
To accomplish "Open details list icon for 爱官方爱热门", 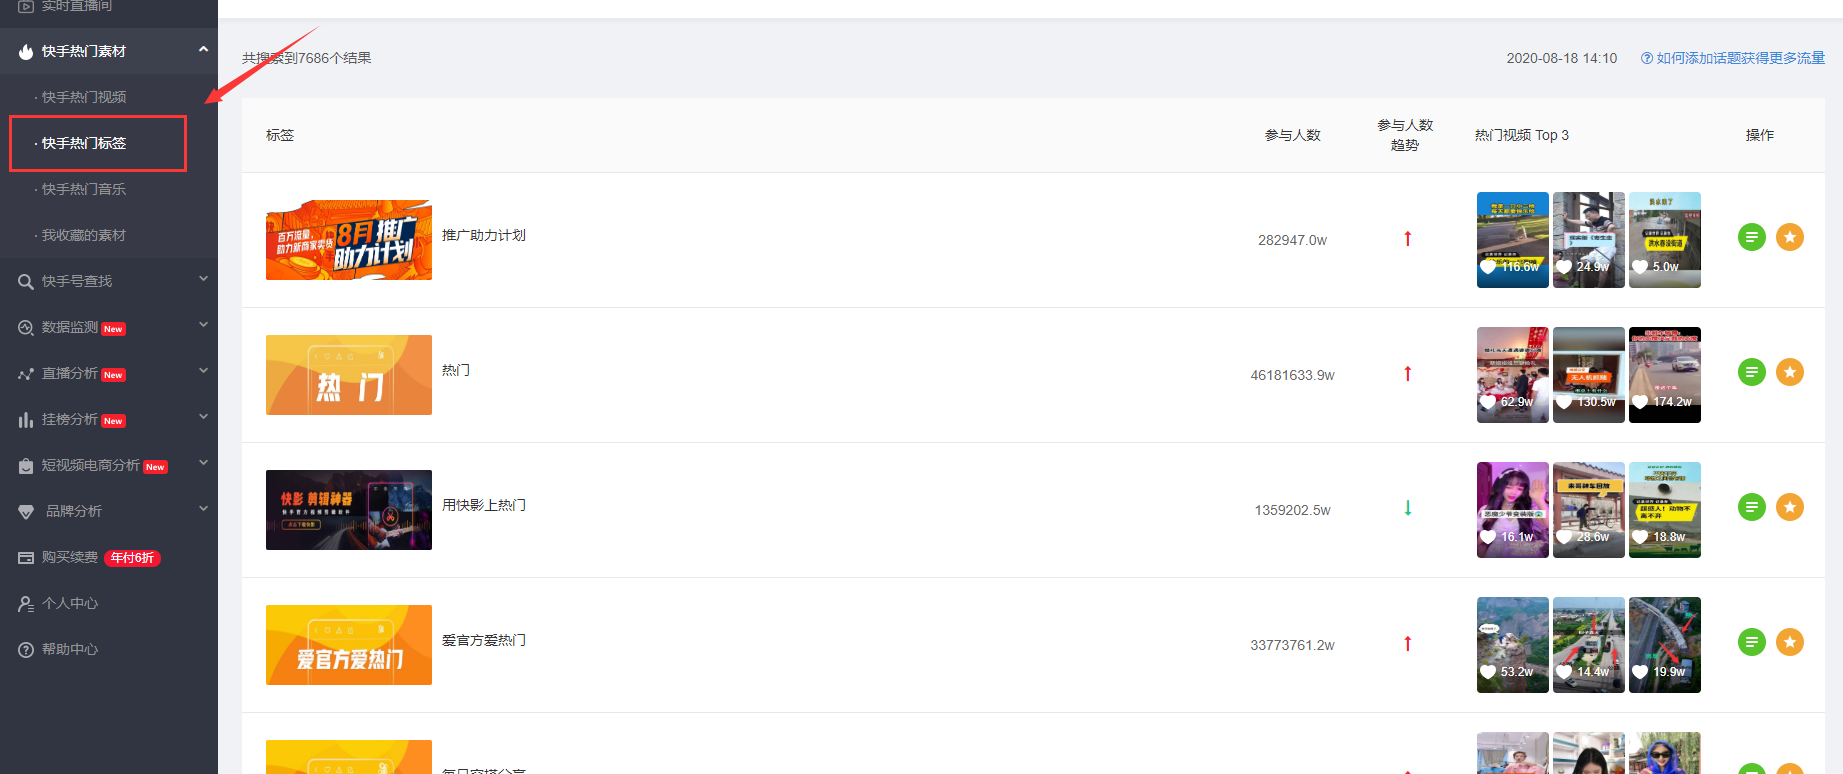I will pos(1752,642).
